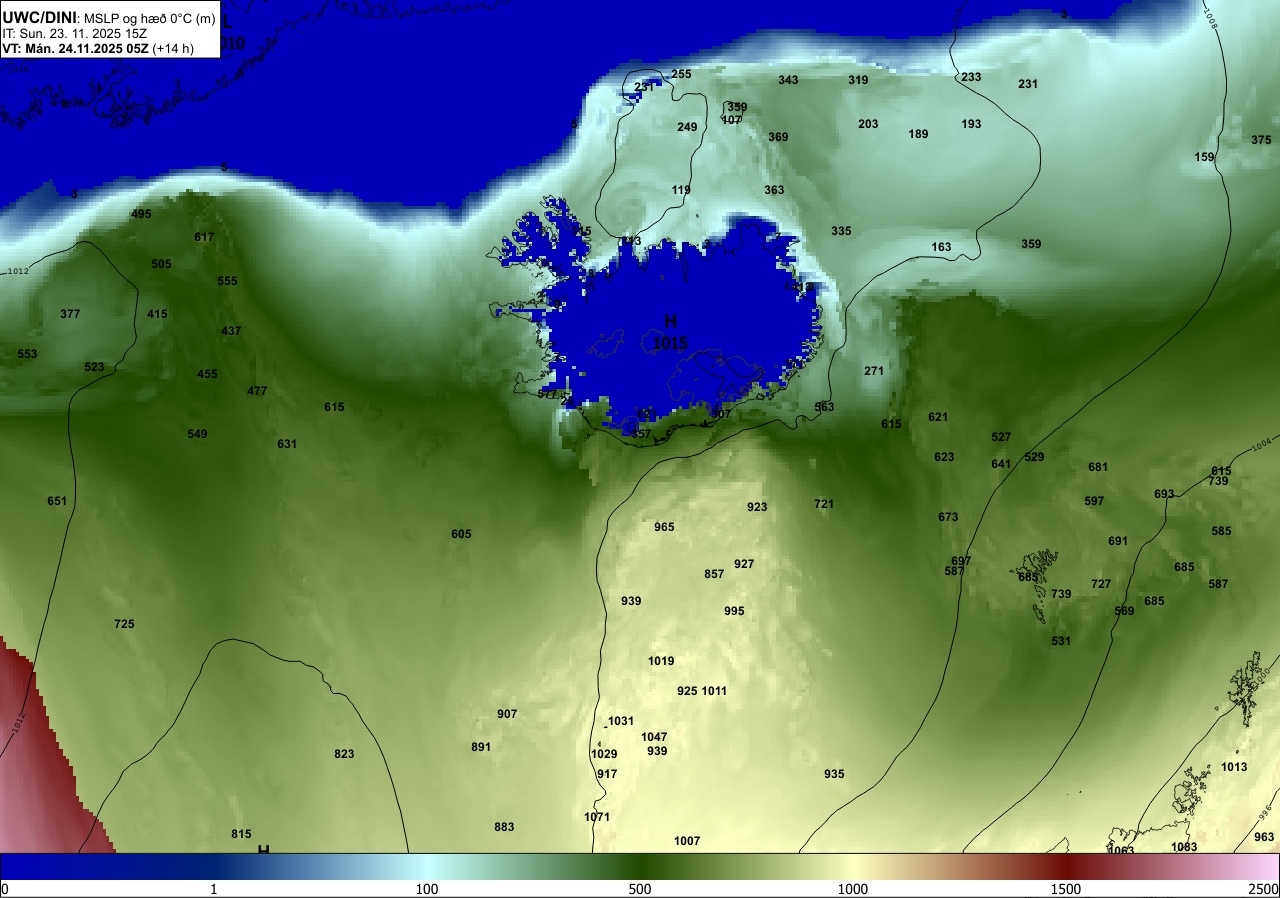The image size is (1280, 898).
Task: Click the 1000 tick label on the colorbar
Action: coord(853,889)
